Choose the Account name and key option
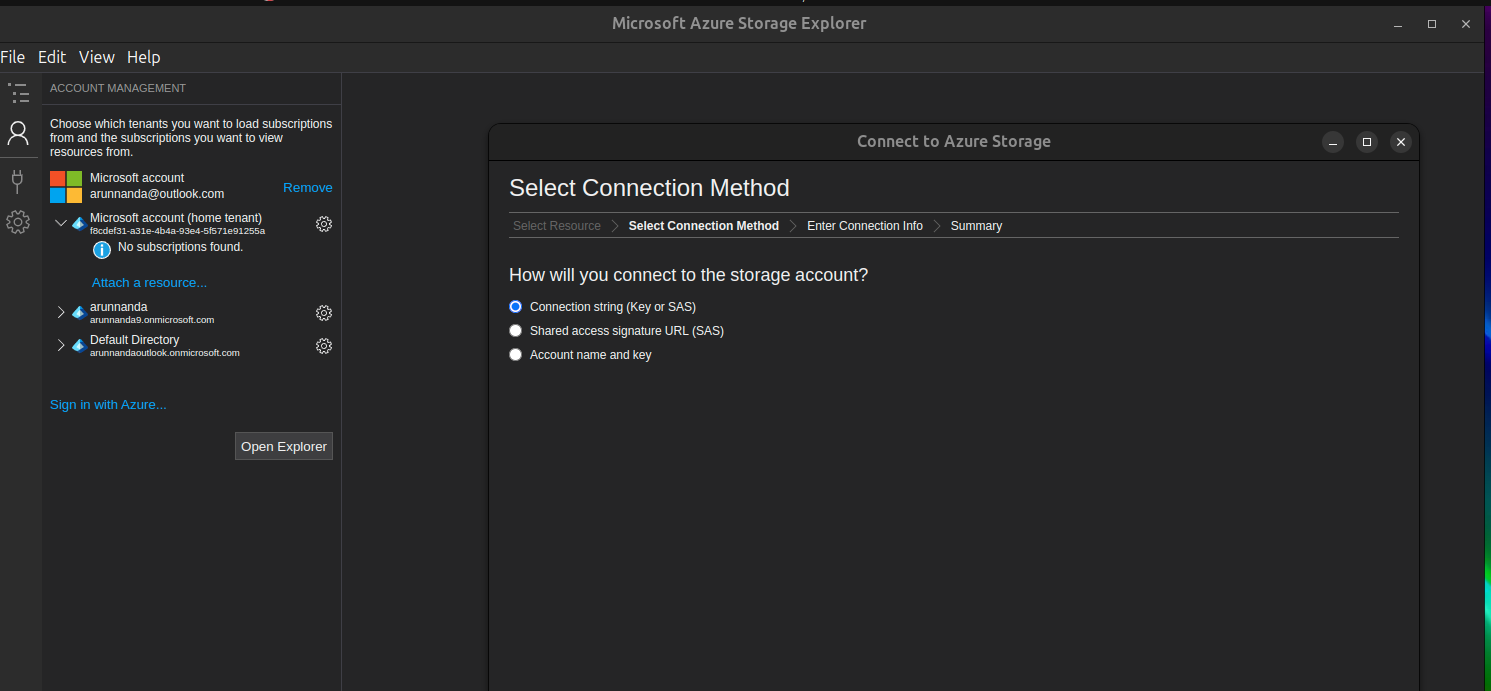This screenshot has height=691, width=1491. (515, 354)
